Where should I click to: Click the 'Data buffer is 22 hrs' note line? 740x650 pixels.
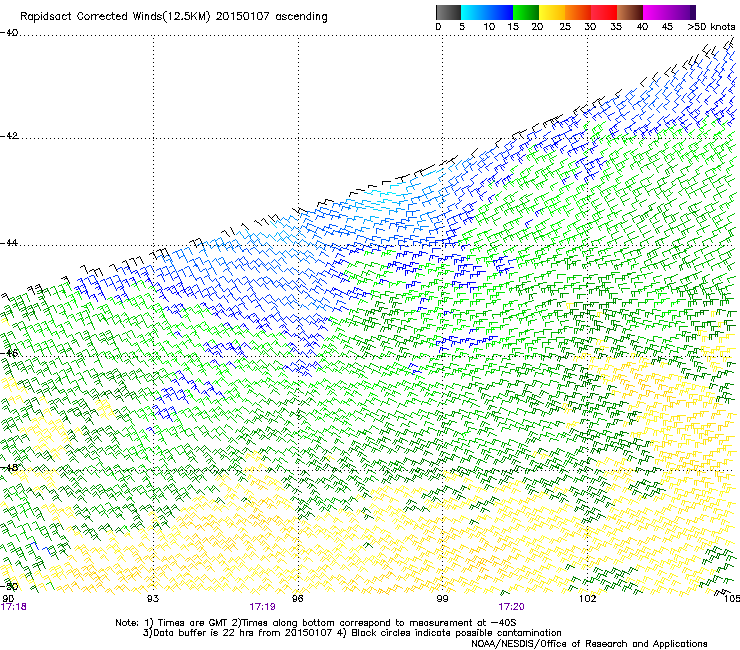pyautogui.click(x=352, y=633)
